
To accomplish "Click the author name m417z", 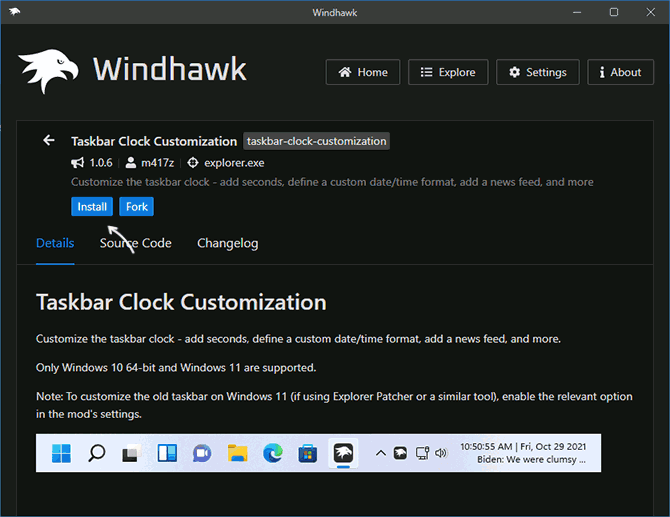I will (x=157, y=163).
